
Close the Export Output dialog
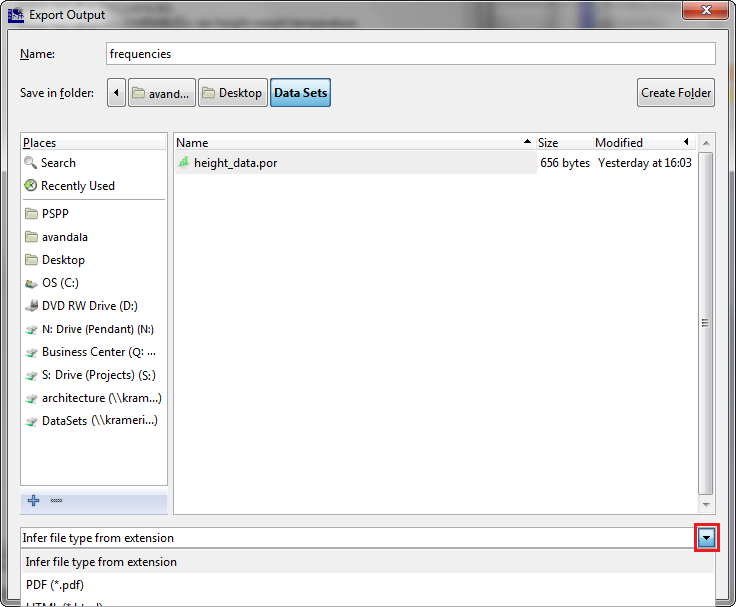[x=705, y=10]
